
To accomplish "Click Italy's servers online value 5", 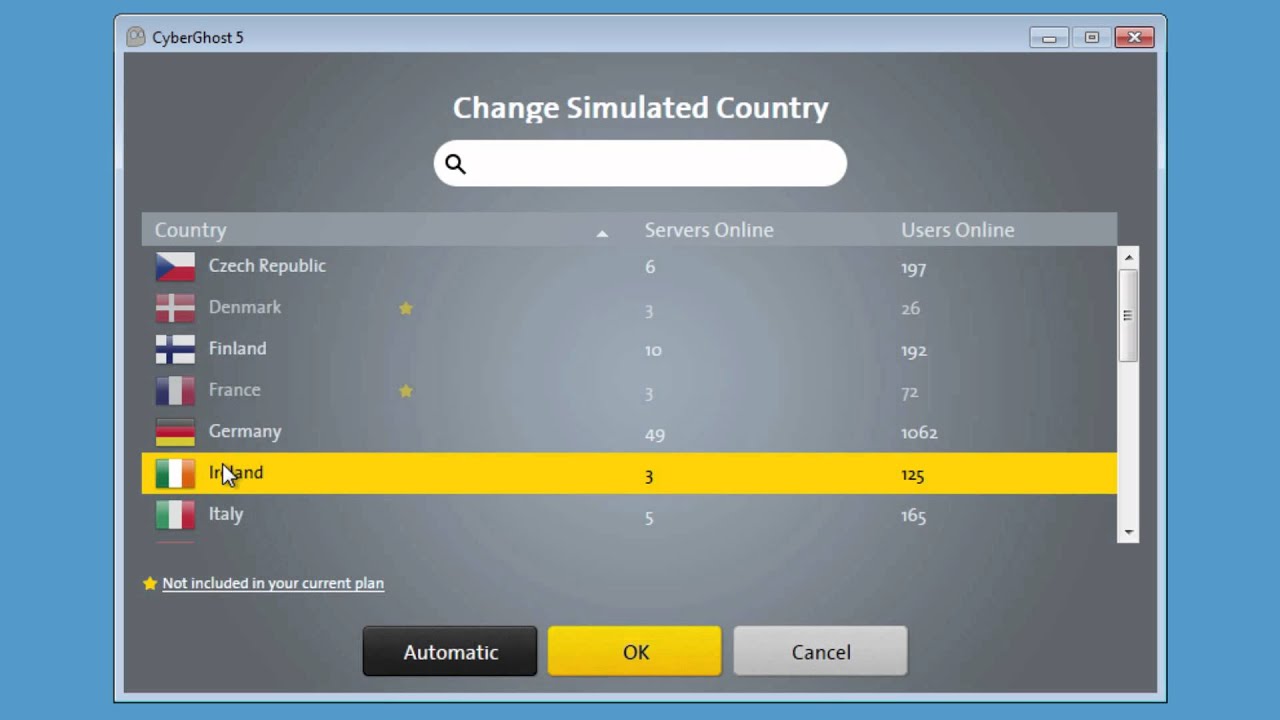I will click(649, 517).
